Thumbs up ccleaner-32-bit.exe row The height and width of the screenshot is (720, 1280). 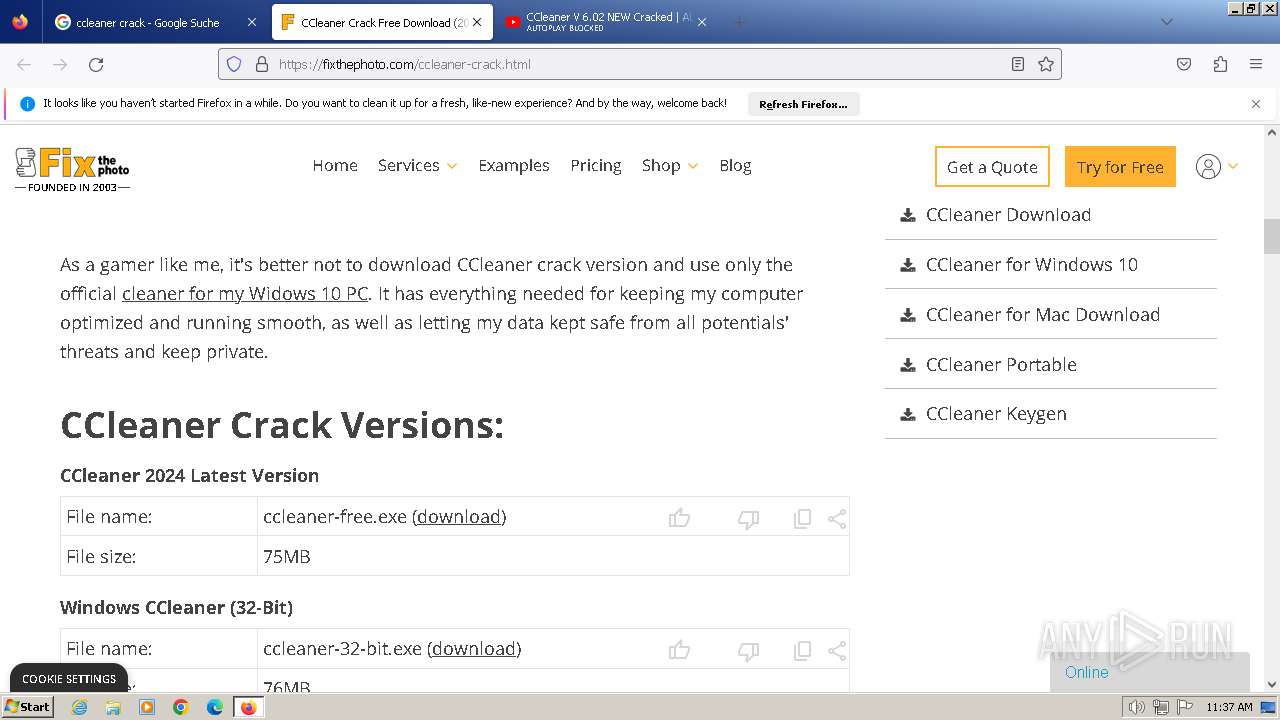coord(680,650)
